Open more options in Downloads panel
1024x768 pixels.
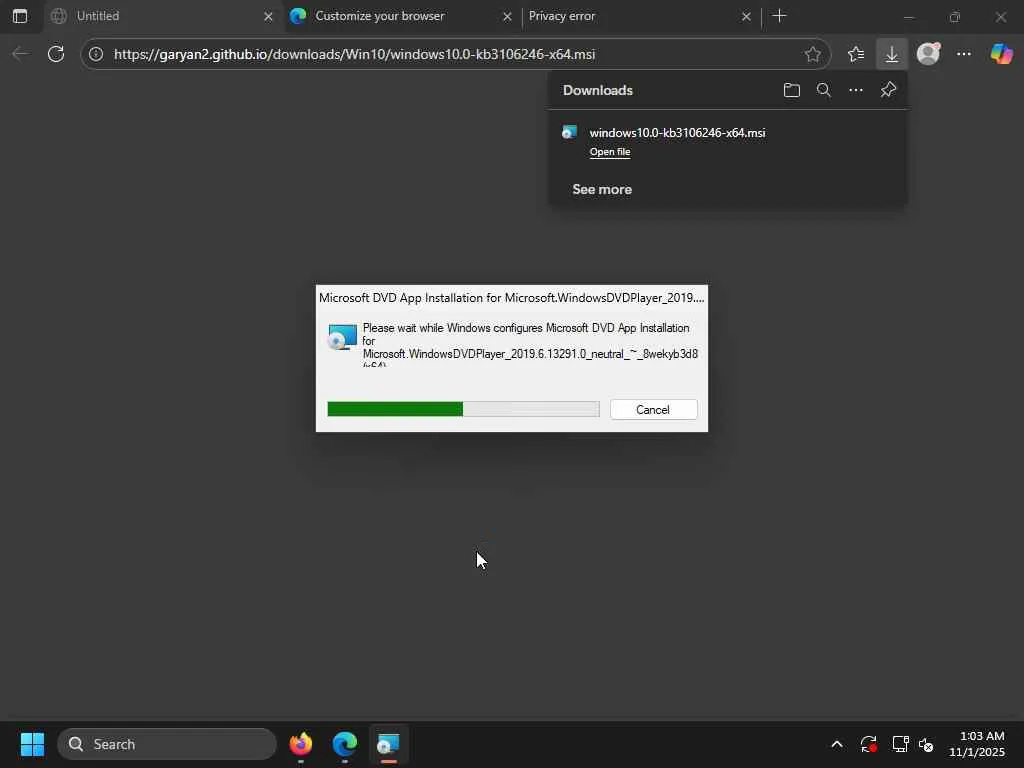(856, 90)
